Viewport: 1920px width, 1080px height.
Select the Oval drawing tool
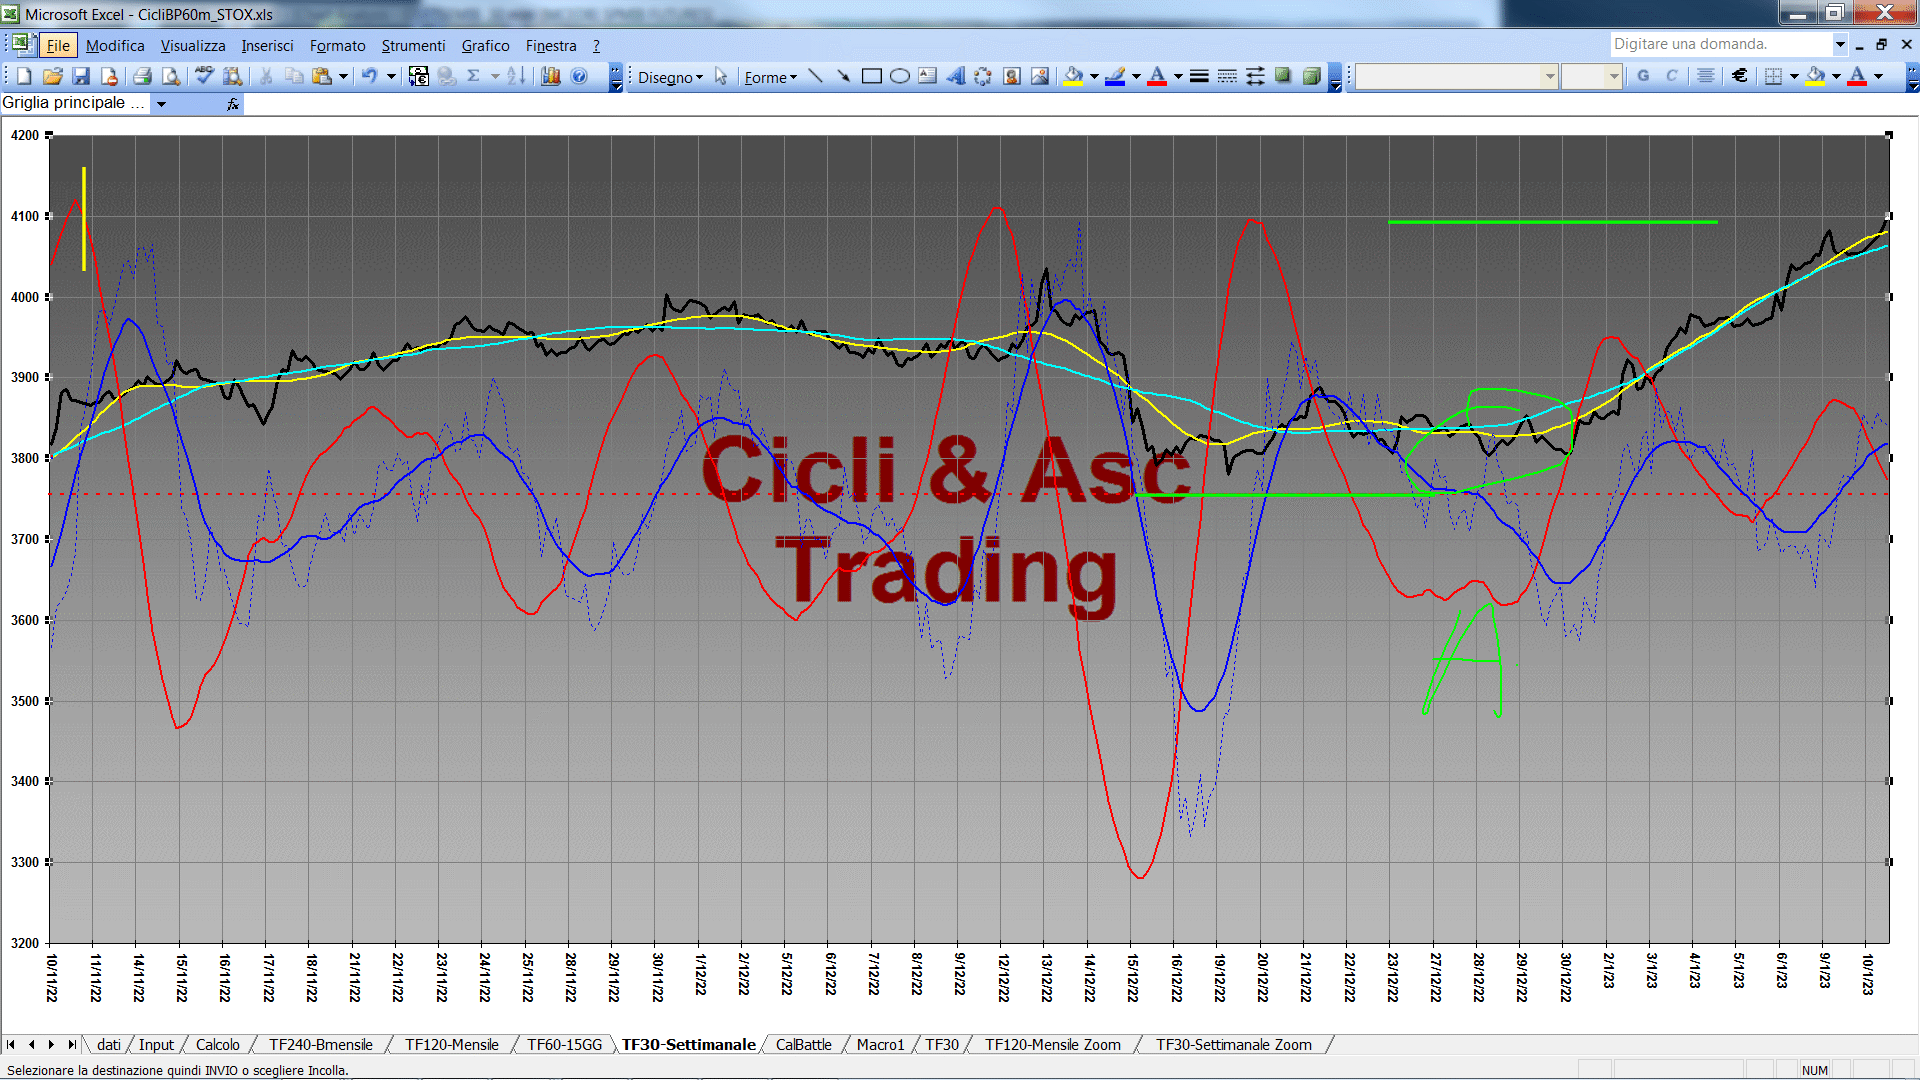[x=900, y=76]
